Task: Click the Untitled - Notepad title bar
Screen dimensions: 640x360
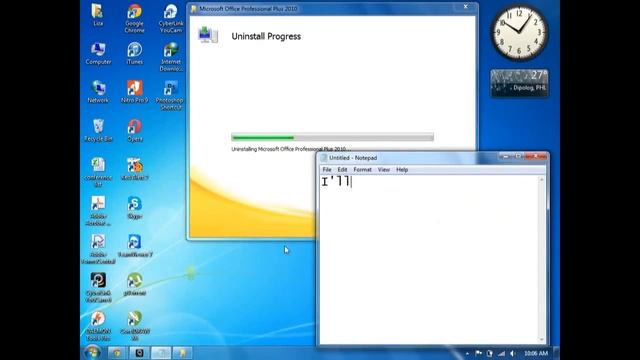Action: click(x=408, y=158)
